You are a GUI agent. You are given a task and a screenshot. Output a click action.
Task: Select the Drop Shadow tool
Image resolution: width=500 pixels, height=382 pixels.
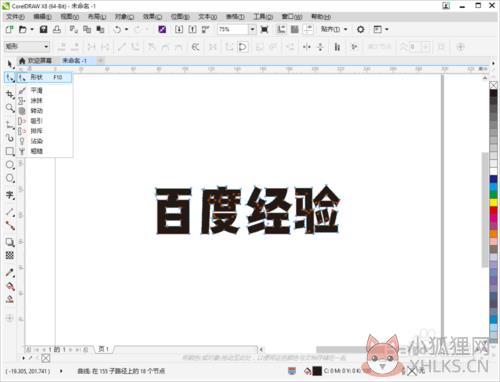10,242
